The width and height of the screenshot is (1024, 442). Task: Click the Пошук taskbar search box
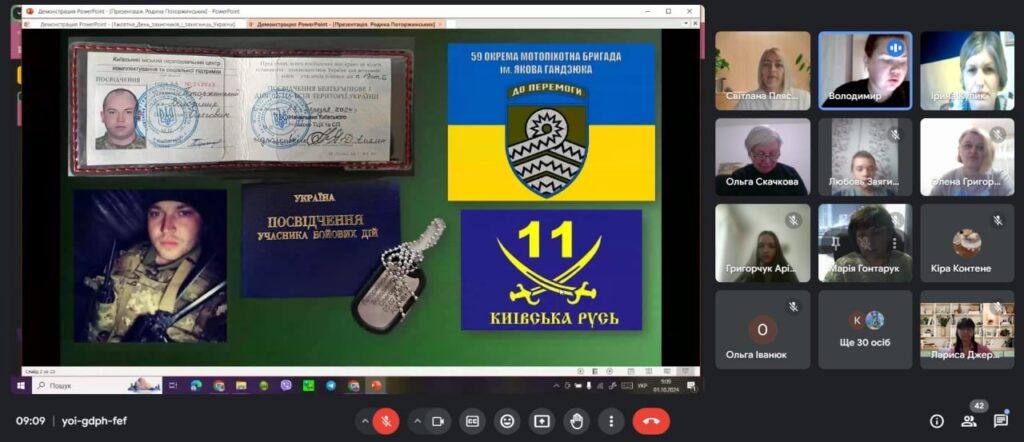point(96,385)
